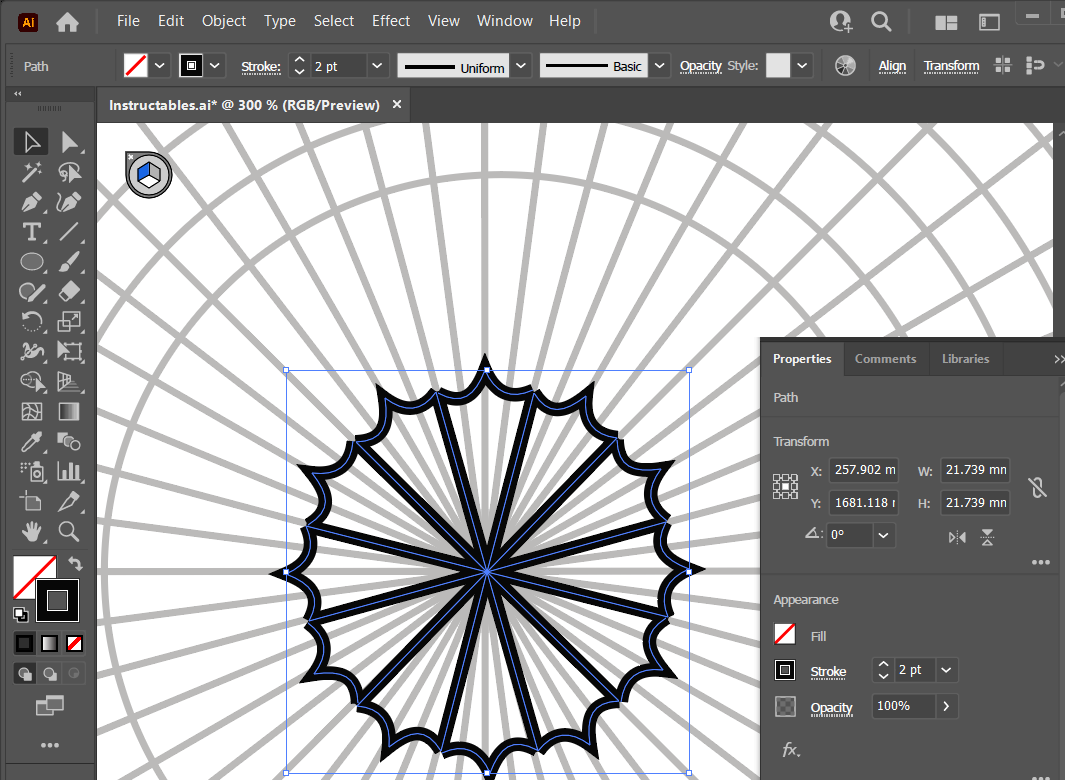This screenshot has height=780, width=1065.
Task: Switch to the Libraries tab
Action: pos(965,359)
